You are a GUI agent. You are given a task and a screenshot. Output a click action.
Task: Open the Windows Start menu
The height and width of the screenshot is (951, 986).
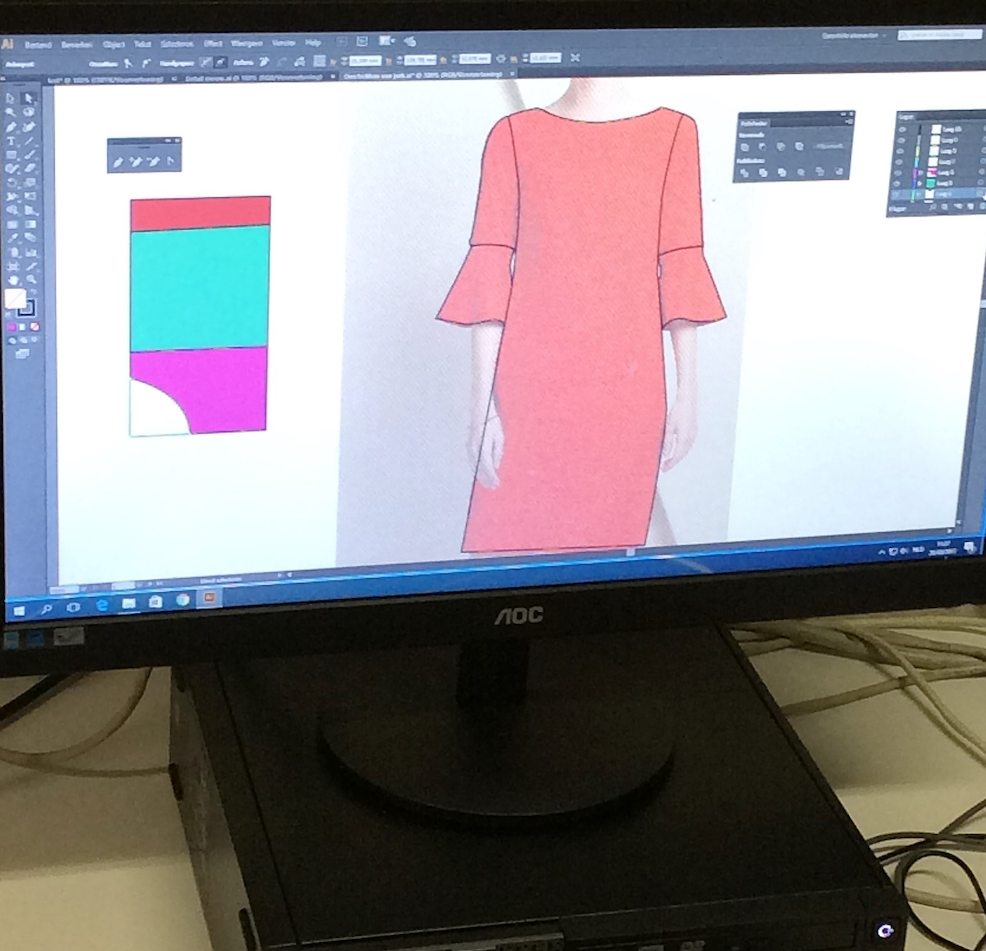click(x=18, y=610)
